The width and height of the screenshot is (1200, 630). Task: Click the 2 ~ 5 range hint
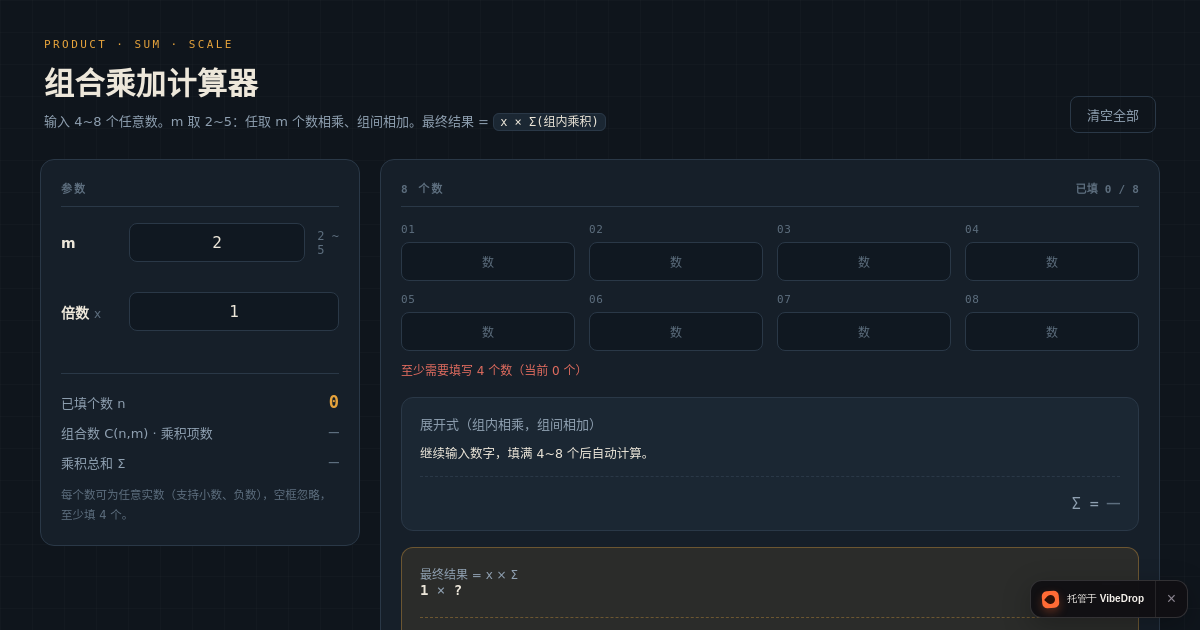pyautogui.click(x=328, y=243)
